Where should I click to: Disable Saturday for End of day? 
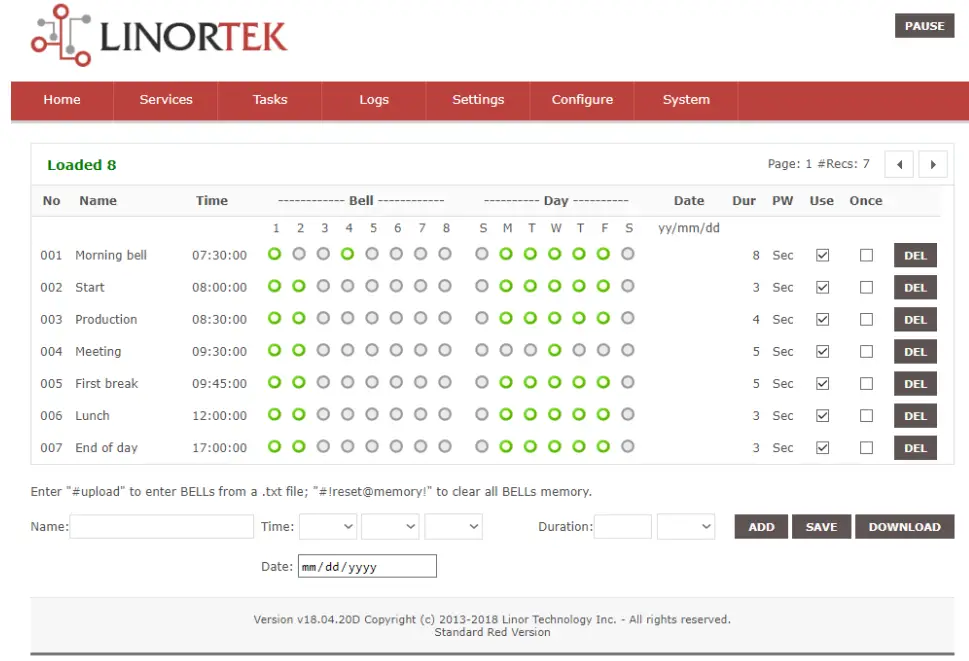click(x=628, y=447)
